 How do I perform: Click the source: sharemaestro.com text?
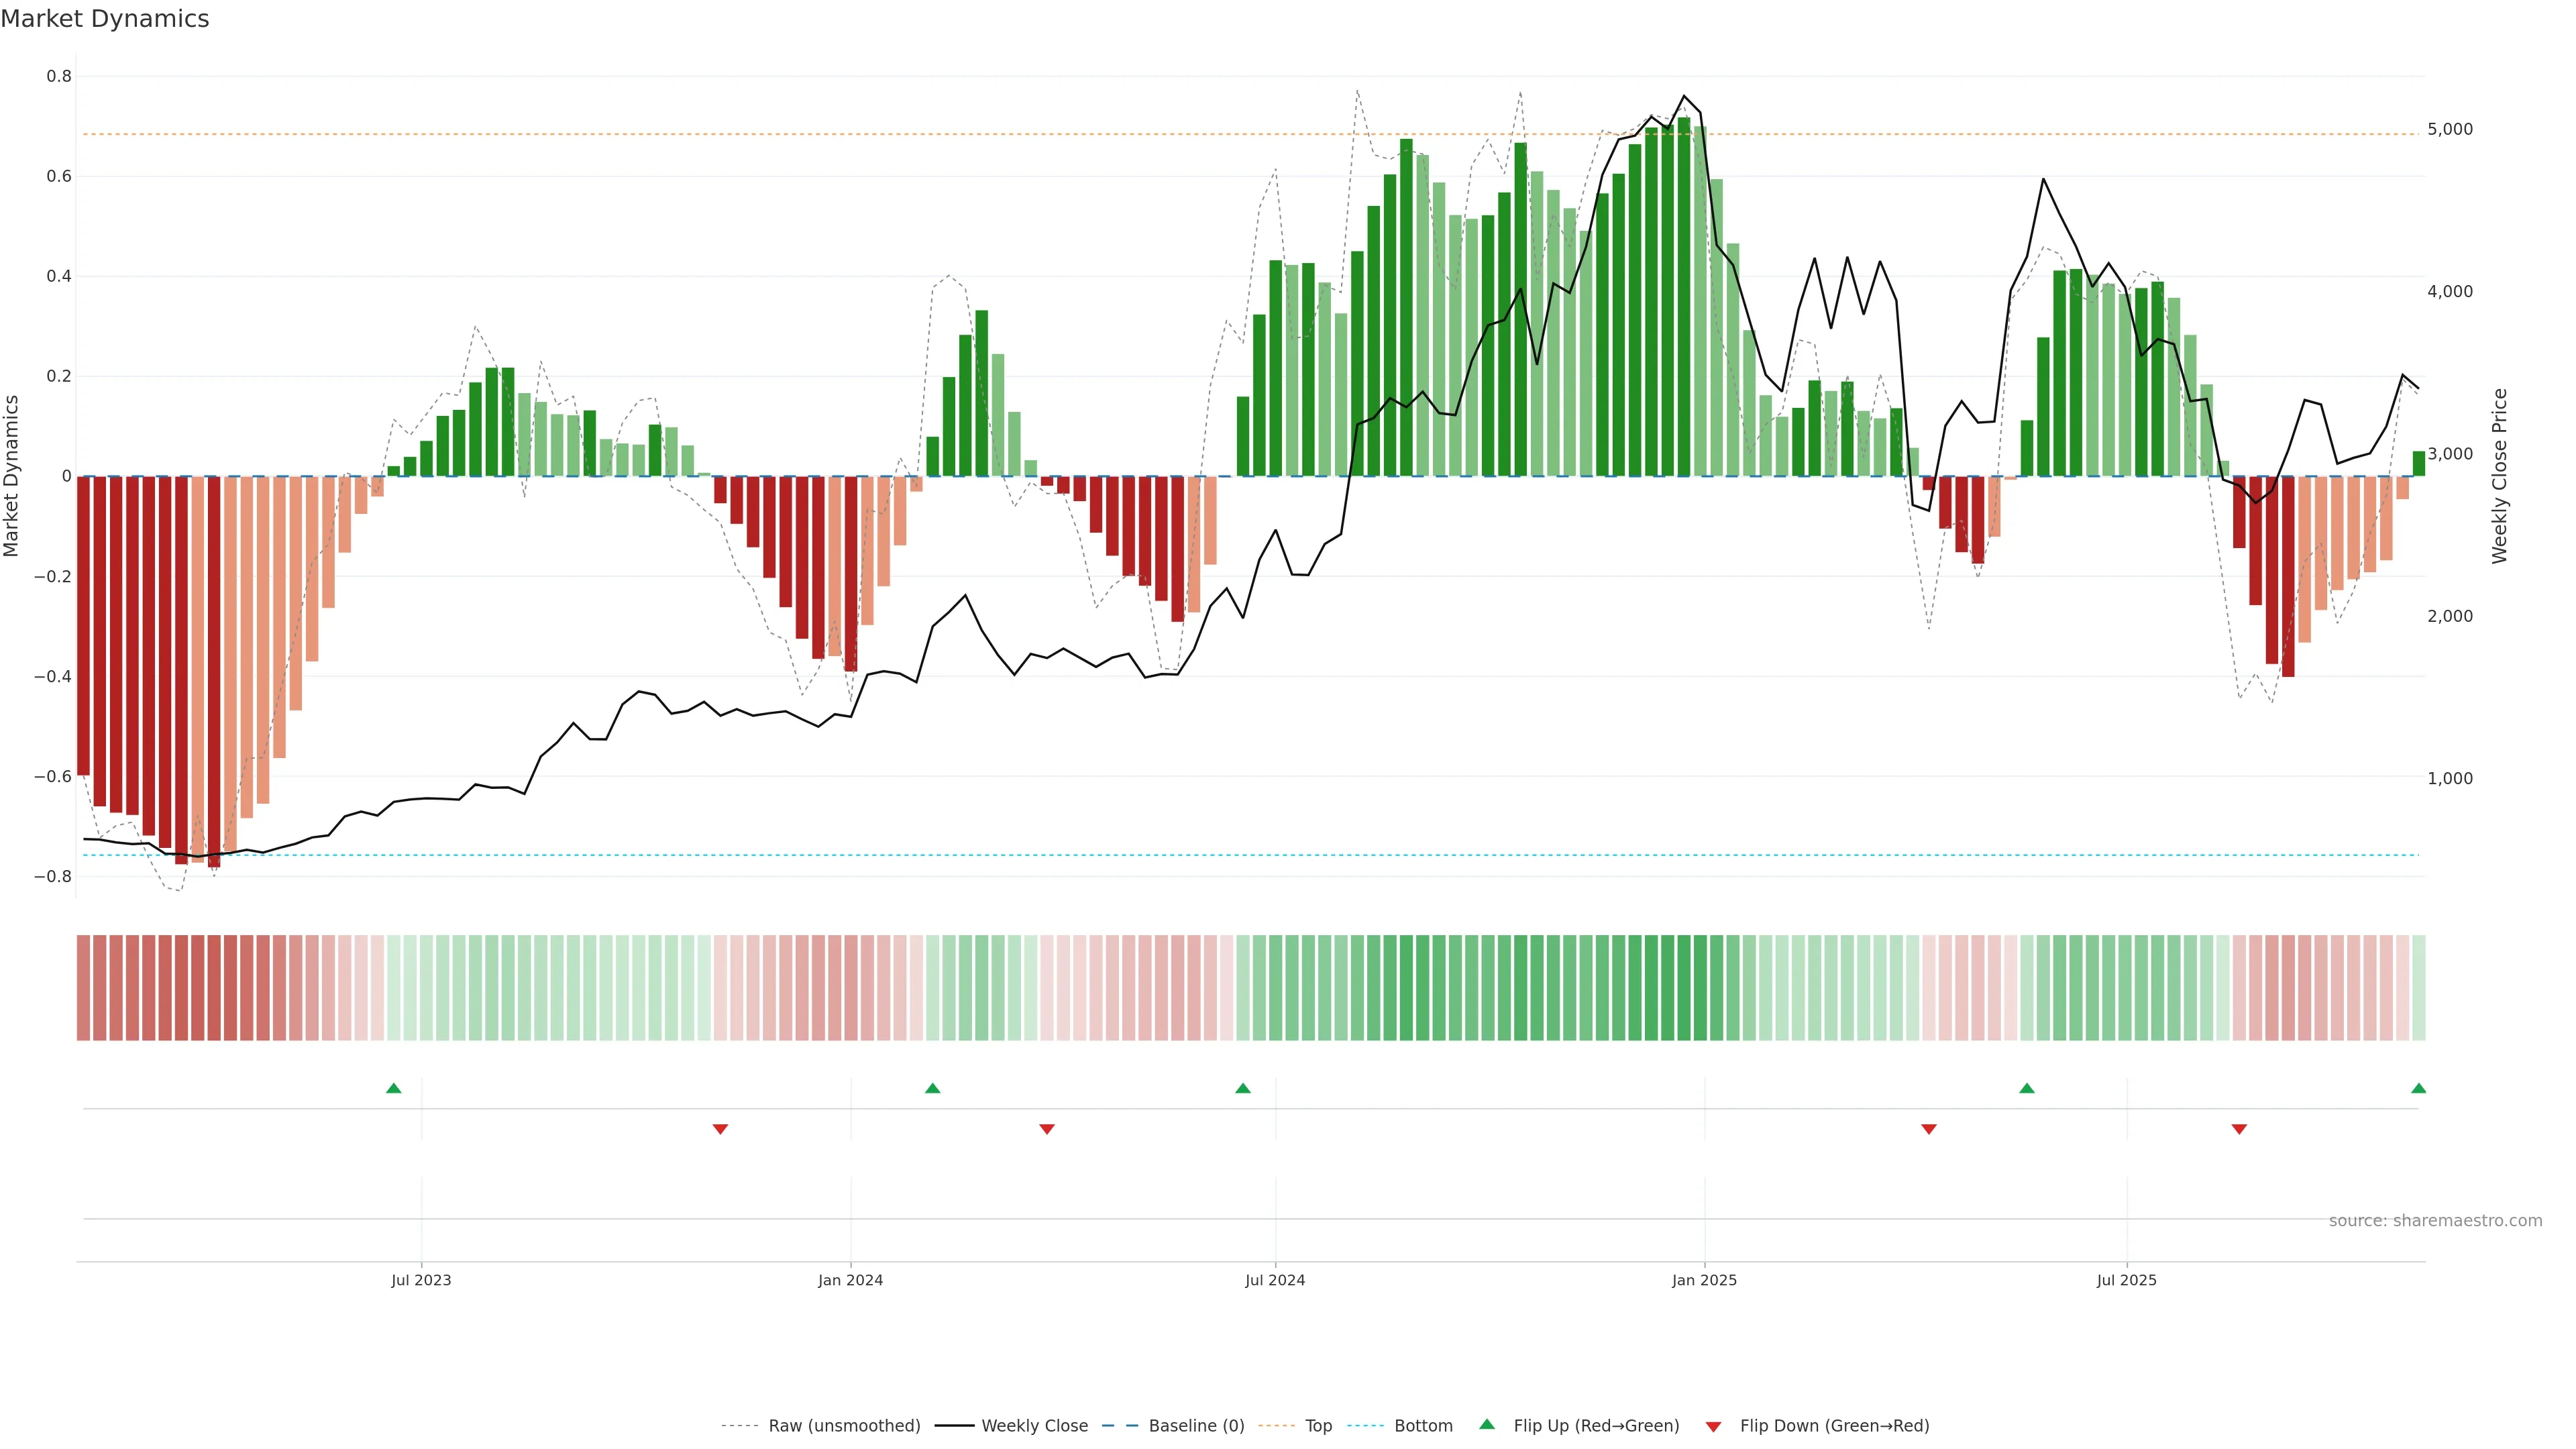coord(2435,1221)
